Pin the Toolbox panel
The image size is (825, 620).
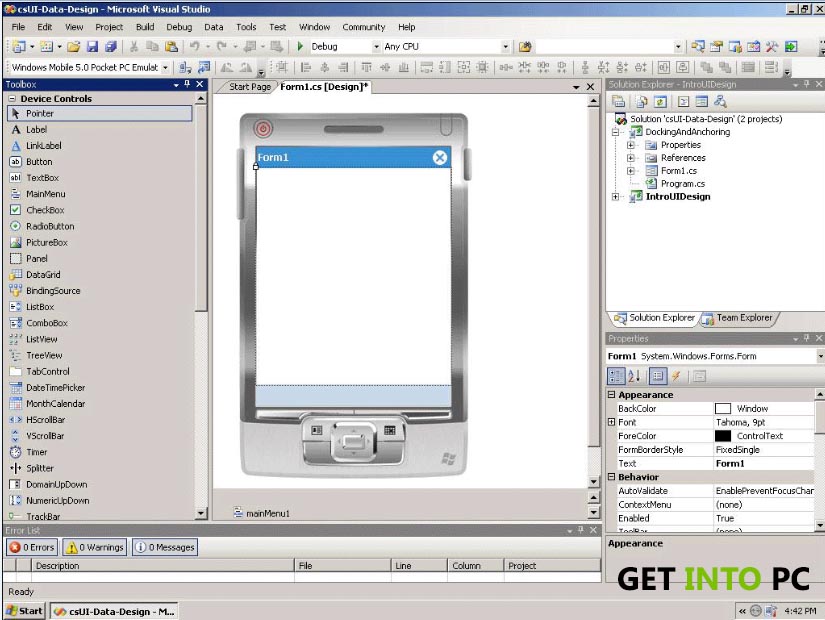[x=187, y=84]
